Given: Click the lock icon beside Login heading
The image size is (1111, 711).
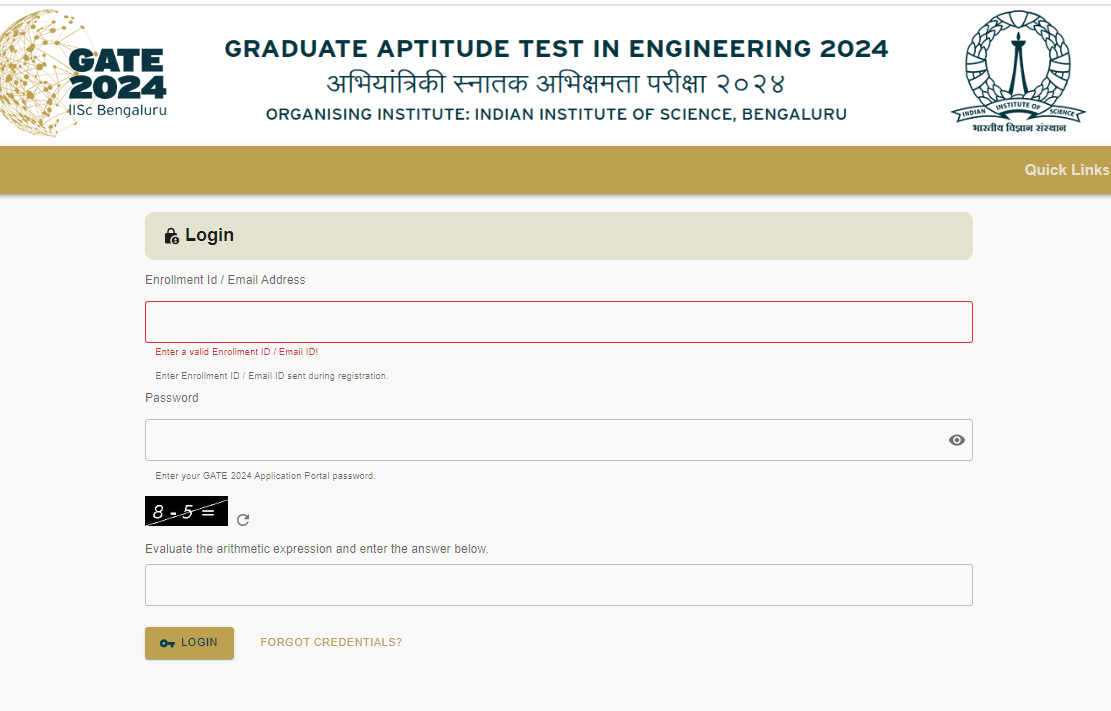Looking at the screenshot, I should 171,236.
